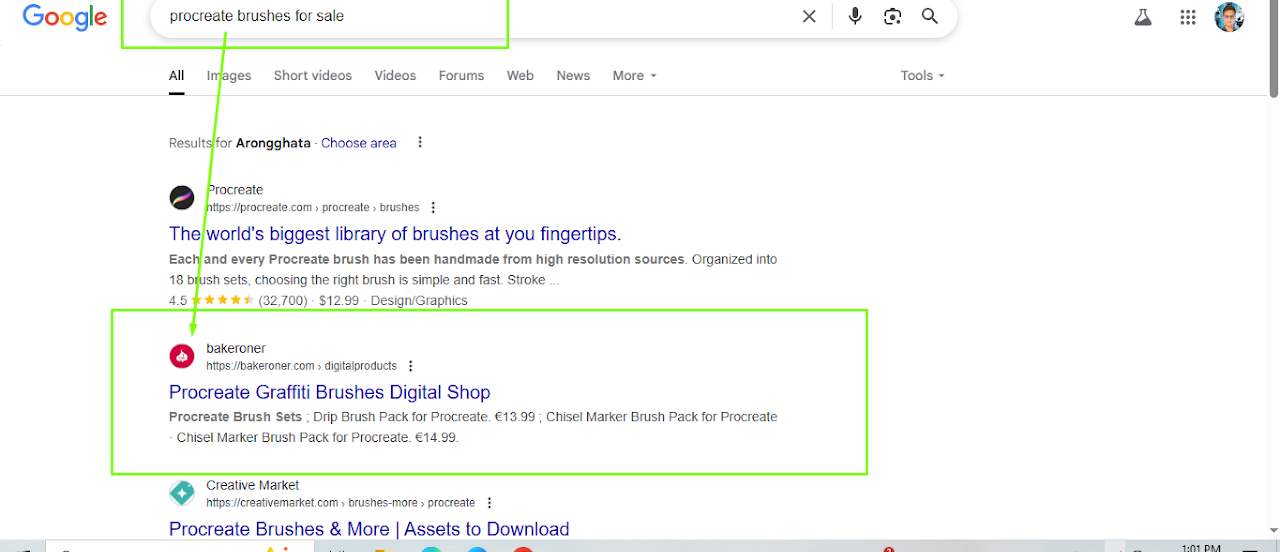Open the Google account profile picture
1280x552 pixels.
point(1229,17)
